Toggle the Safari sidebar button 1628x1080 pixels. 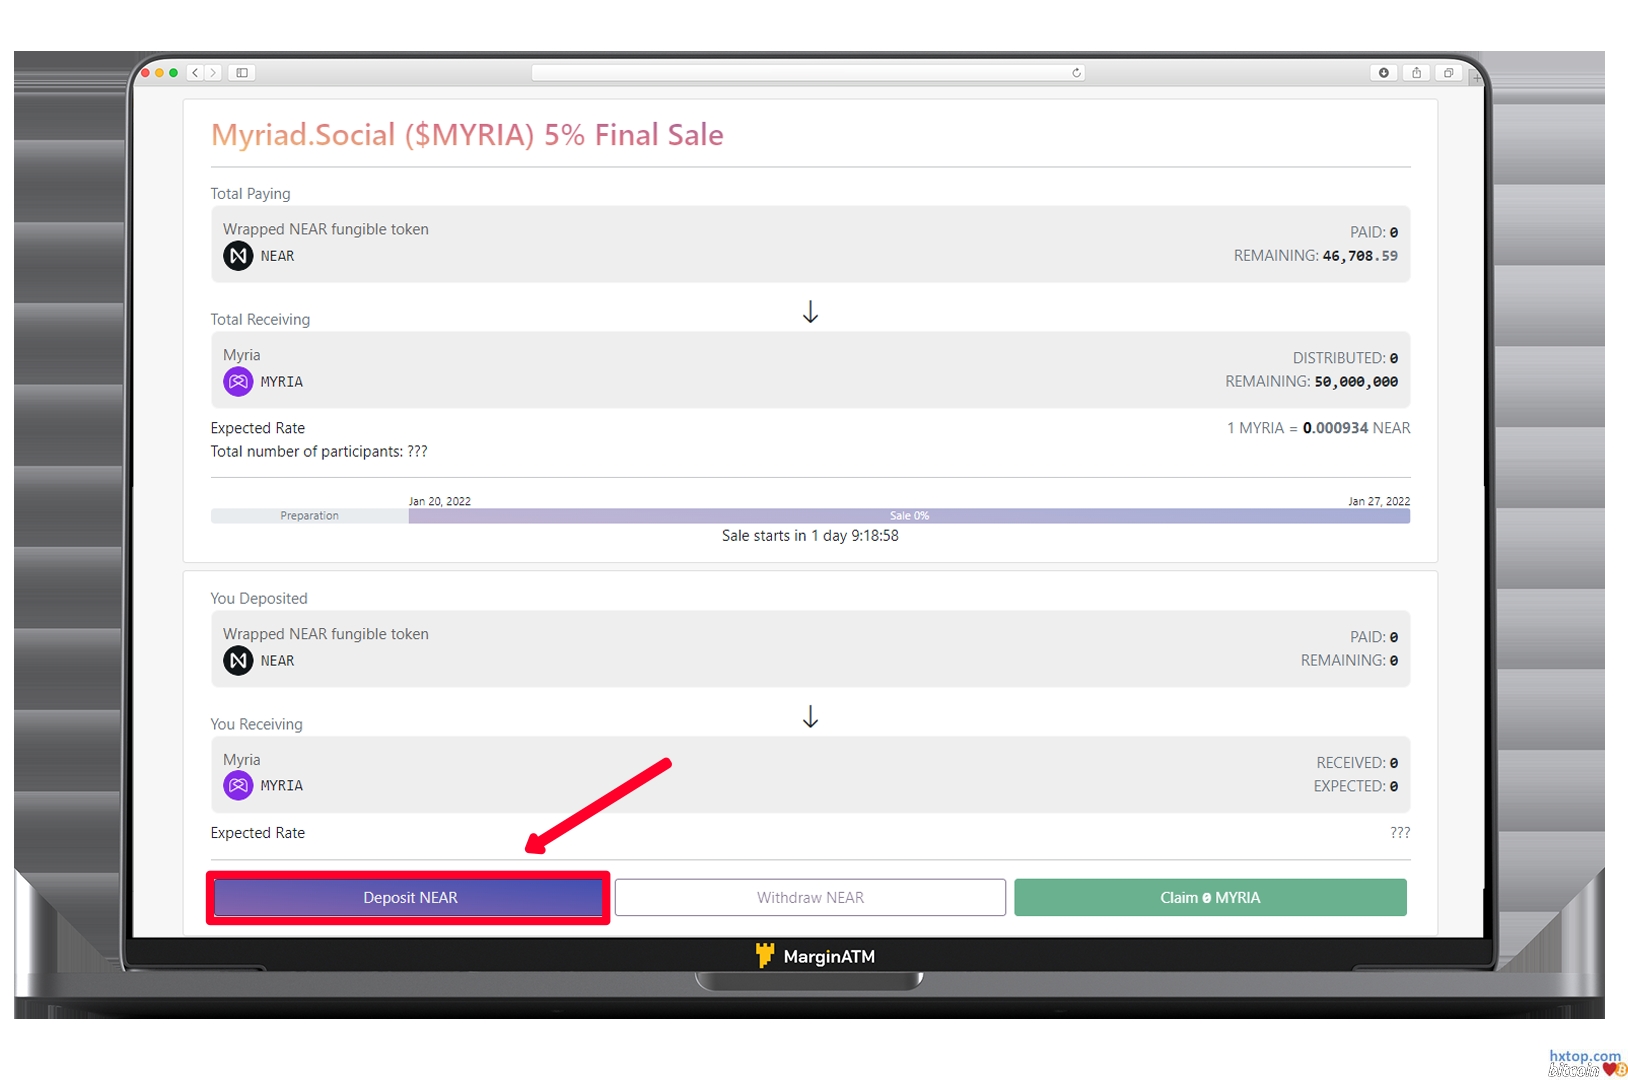pyautogui.click(x=242, y=73)
